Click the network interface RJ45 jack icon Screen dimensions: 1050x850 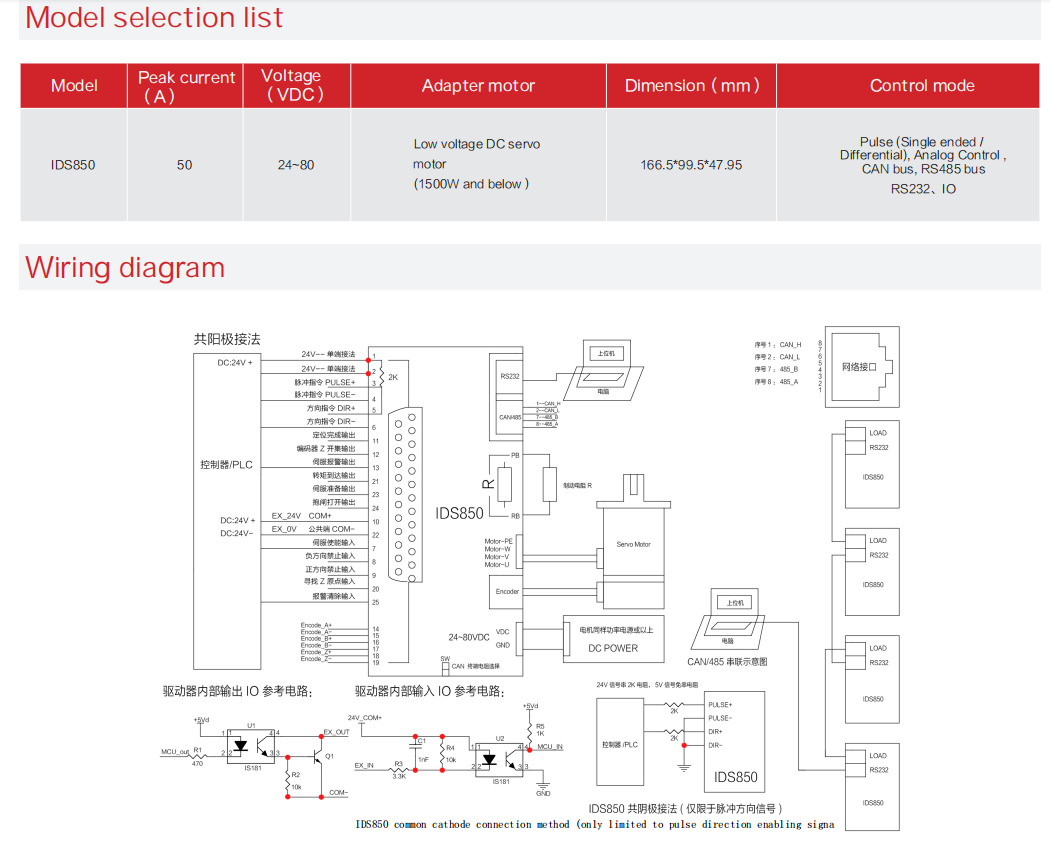point(860,366)
